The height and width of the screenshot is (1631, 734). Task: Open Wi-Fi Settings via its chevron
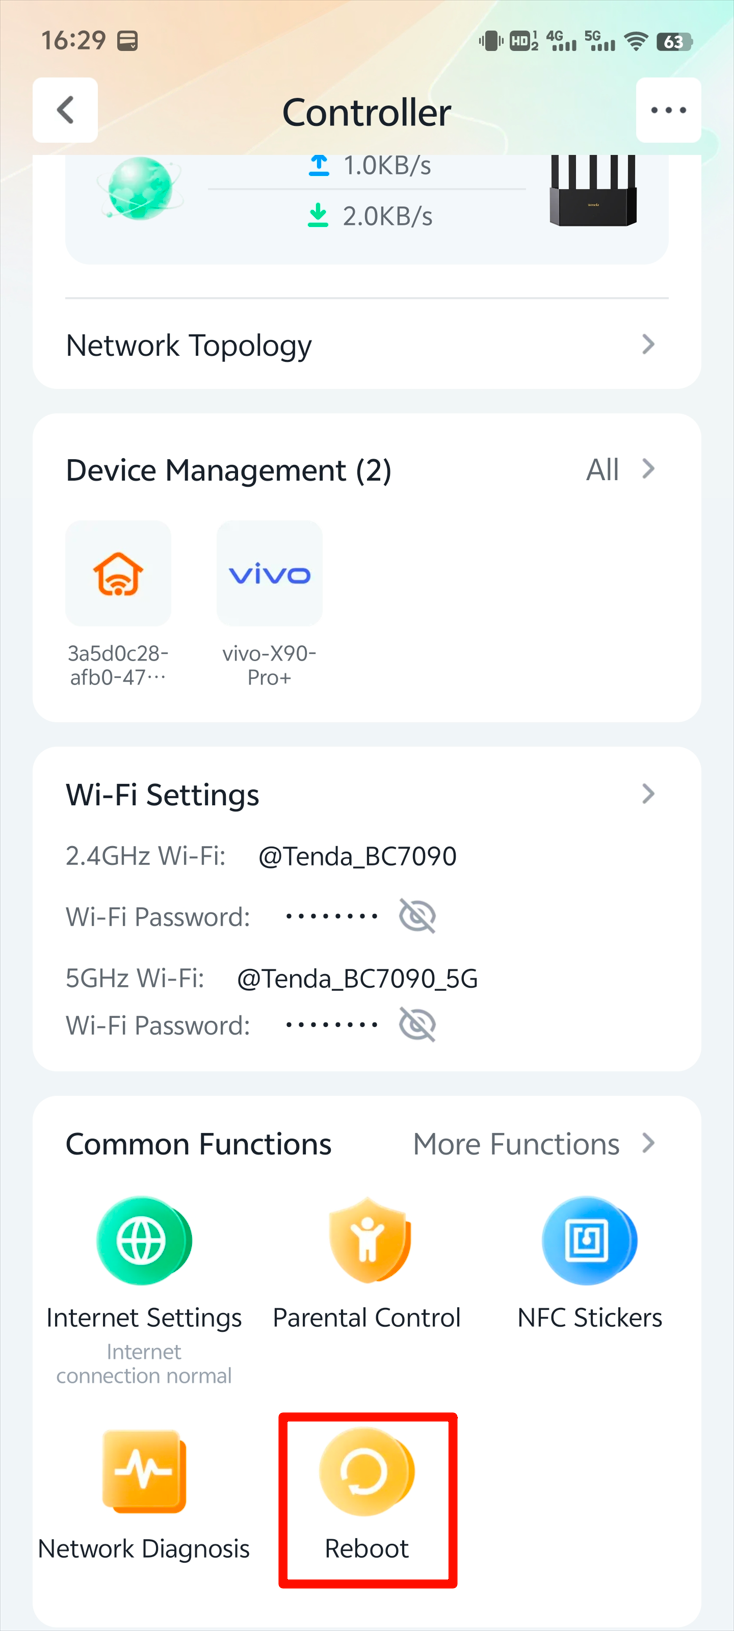click(648, 793)
